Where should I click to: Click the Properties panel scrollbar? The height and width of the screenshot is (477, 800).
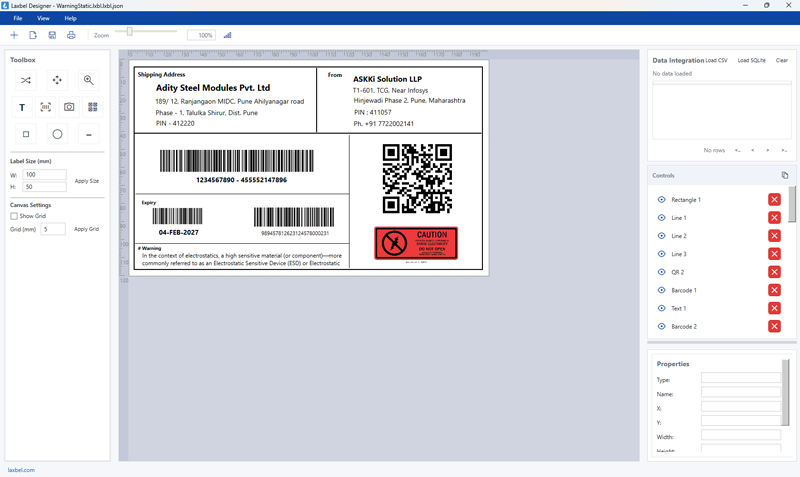(785, 392)
